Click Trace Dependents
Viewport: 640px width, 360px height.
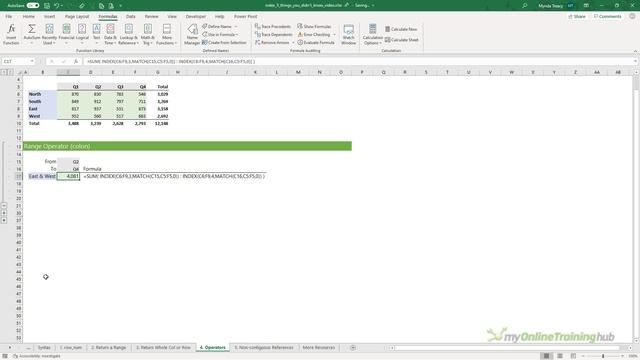[x=273, y=34]
